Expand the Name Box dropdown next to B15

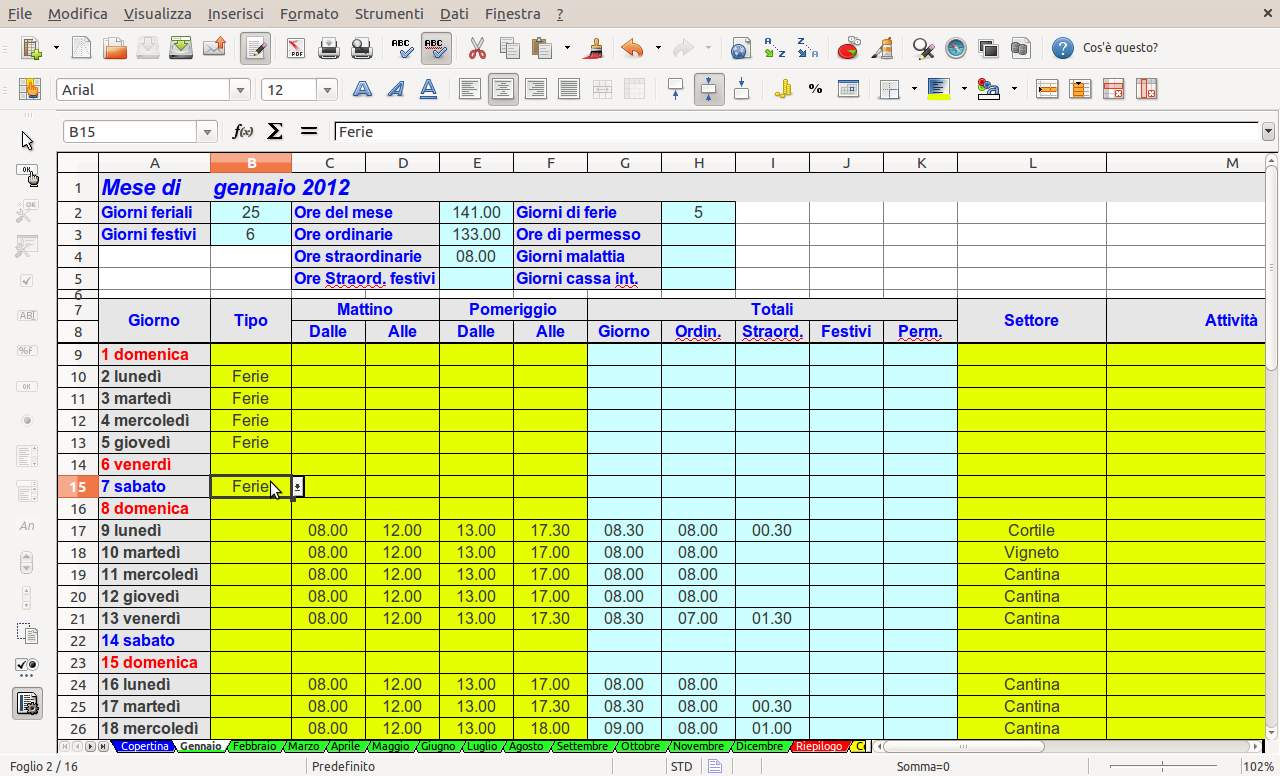click(208, 132)
